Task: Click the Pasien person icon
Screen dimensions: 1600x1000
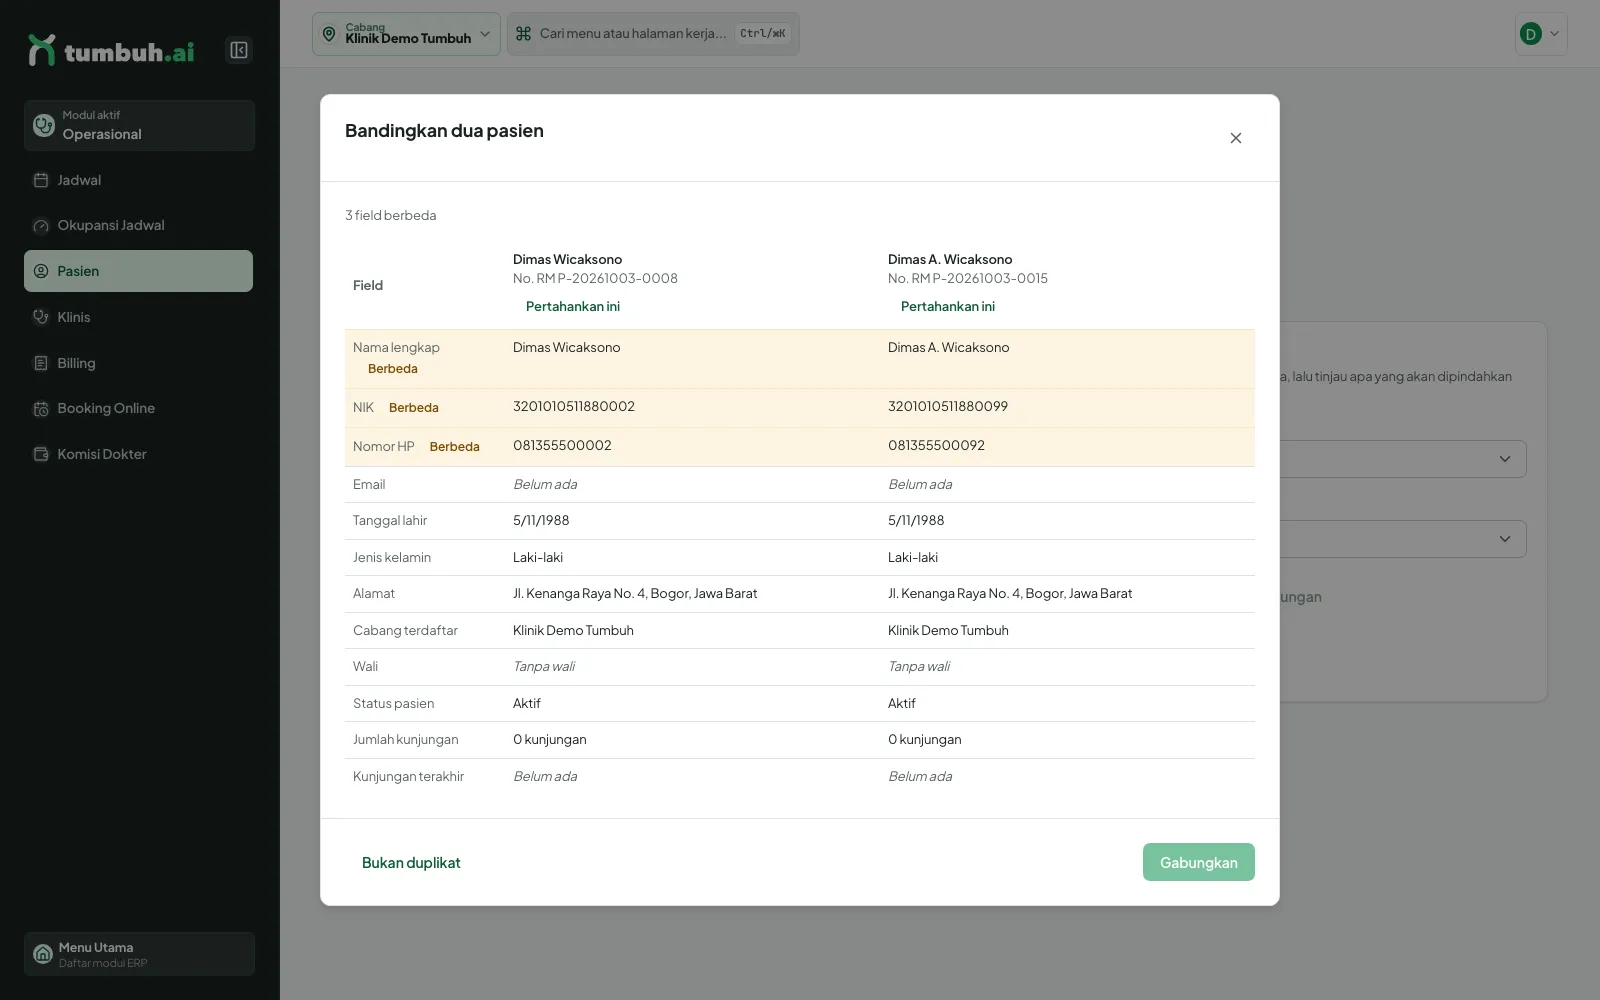Action: [41, 271]
